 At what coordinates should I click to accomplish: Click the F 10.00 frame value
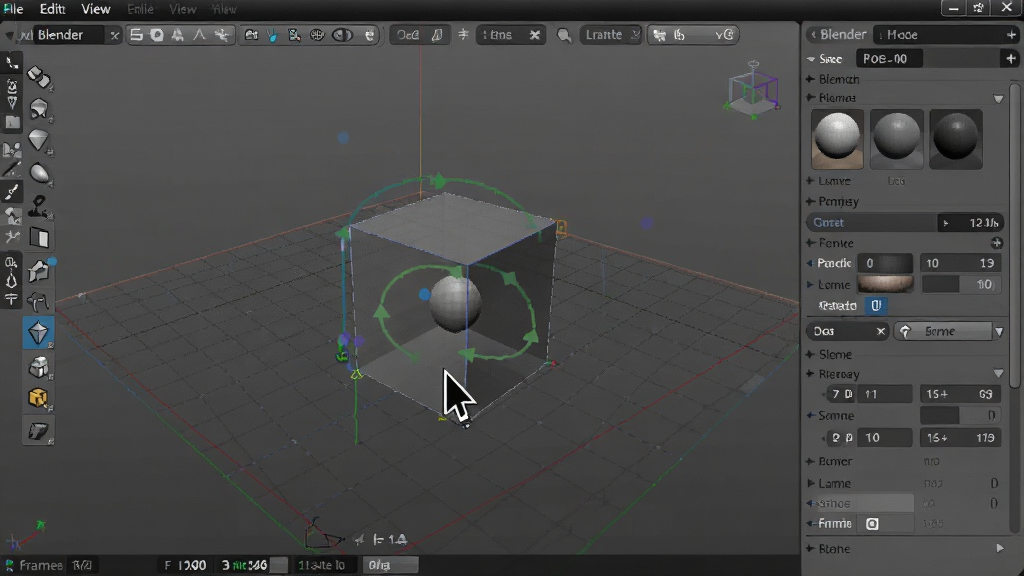pos(185,565)
